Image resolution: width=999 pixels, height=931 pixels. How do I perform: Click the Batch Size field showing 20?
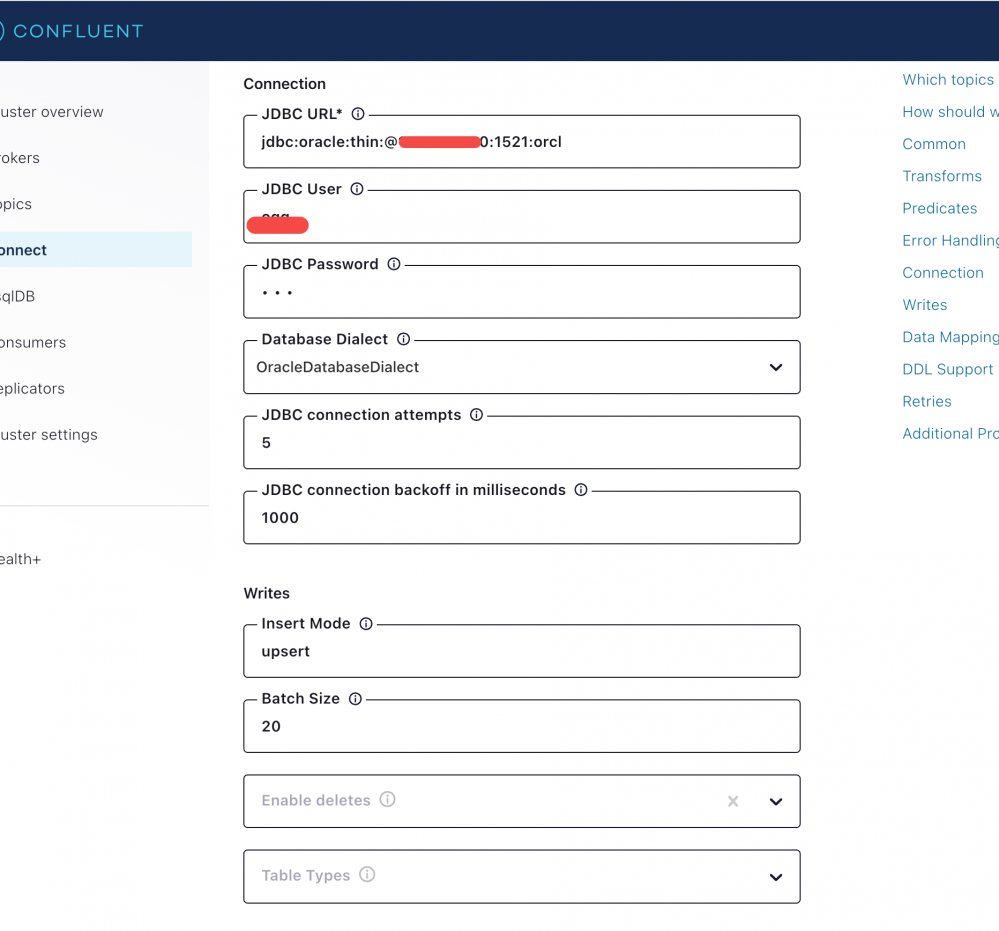click(522, 726)
